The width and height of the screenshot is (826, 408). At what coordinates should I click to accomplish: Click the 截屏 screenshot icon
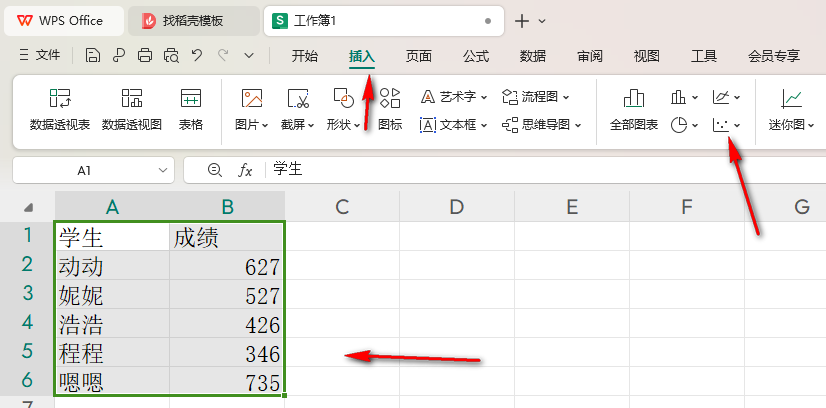tap(298, 98)
